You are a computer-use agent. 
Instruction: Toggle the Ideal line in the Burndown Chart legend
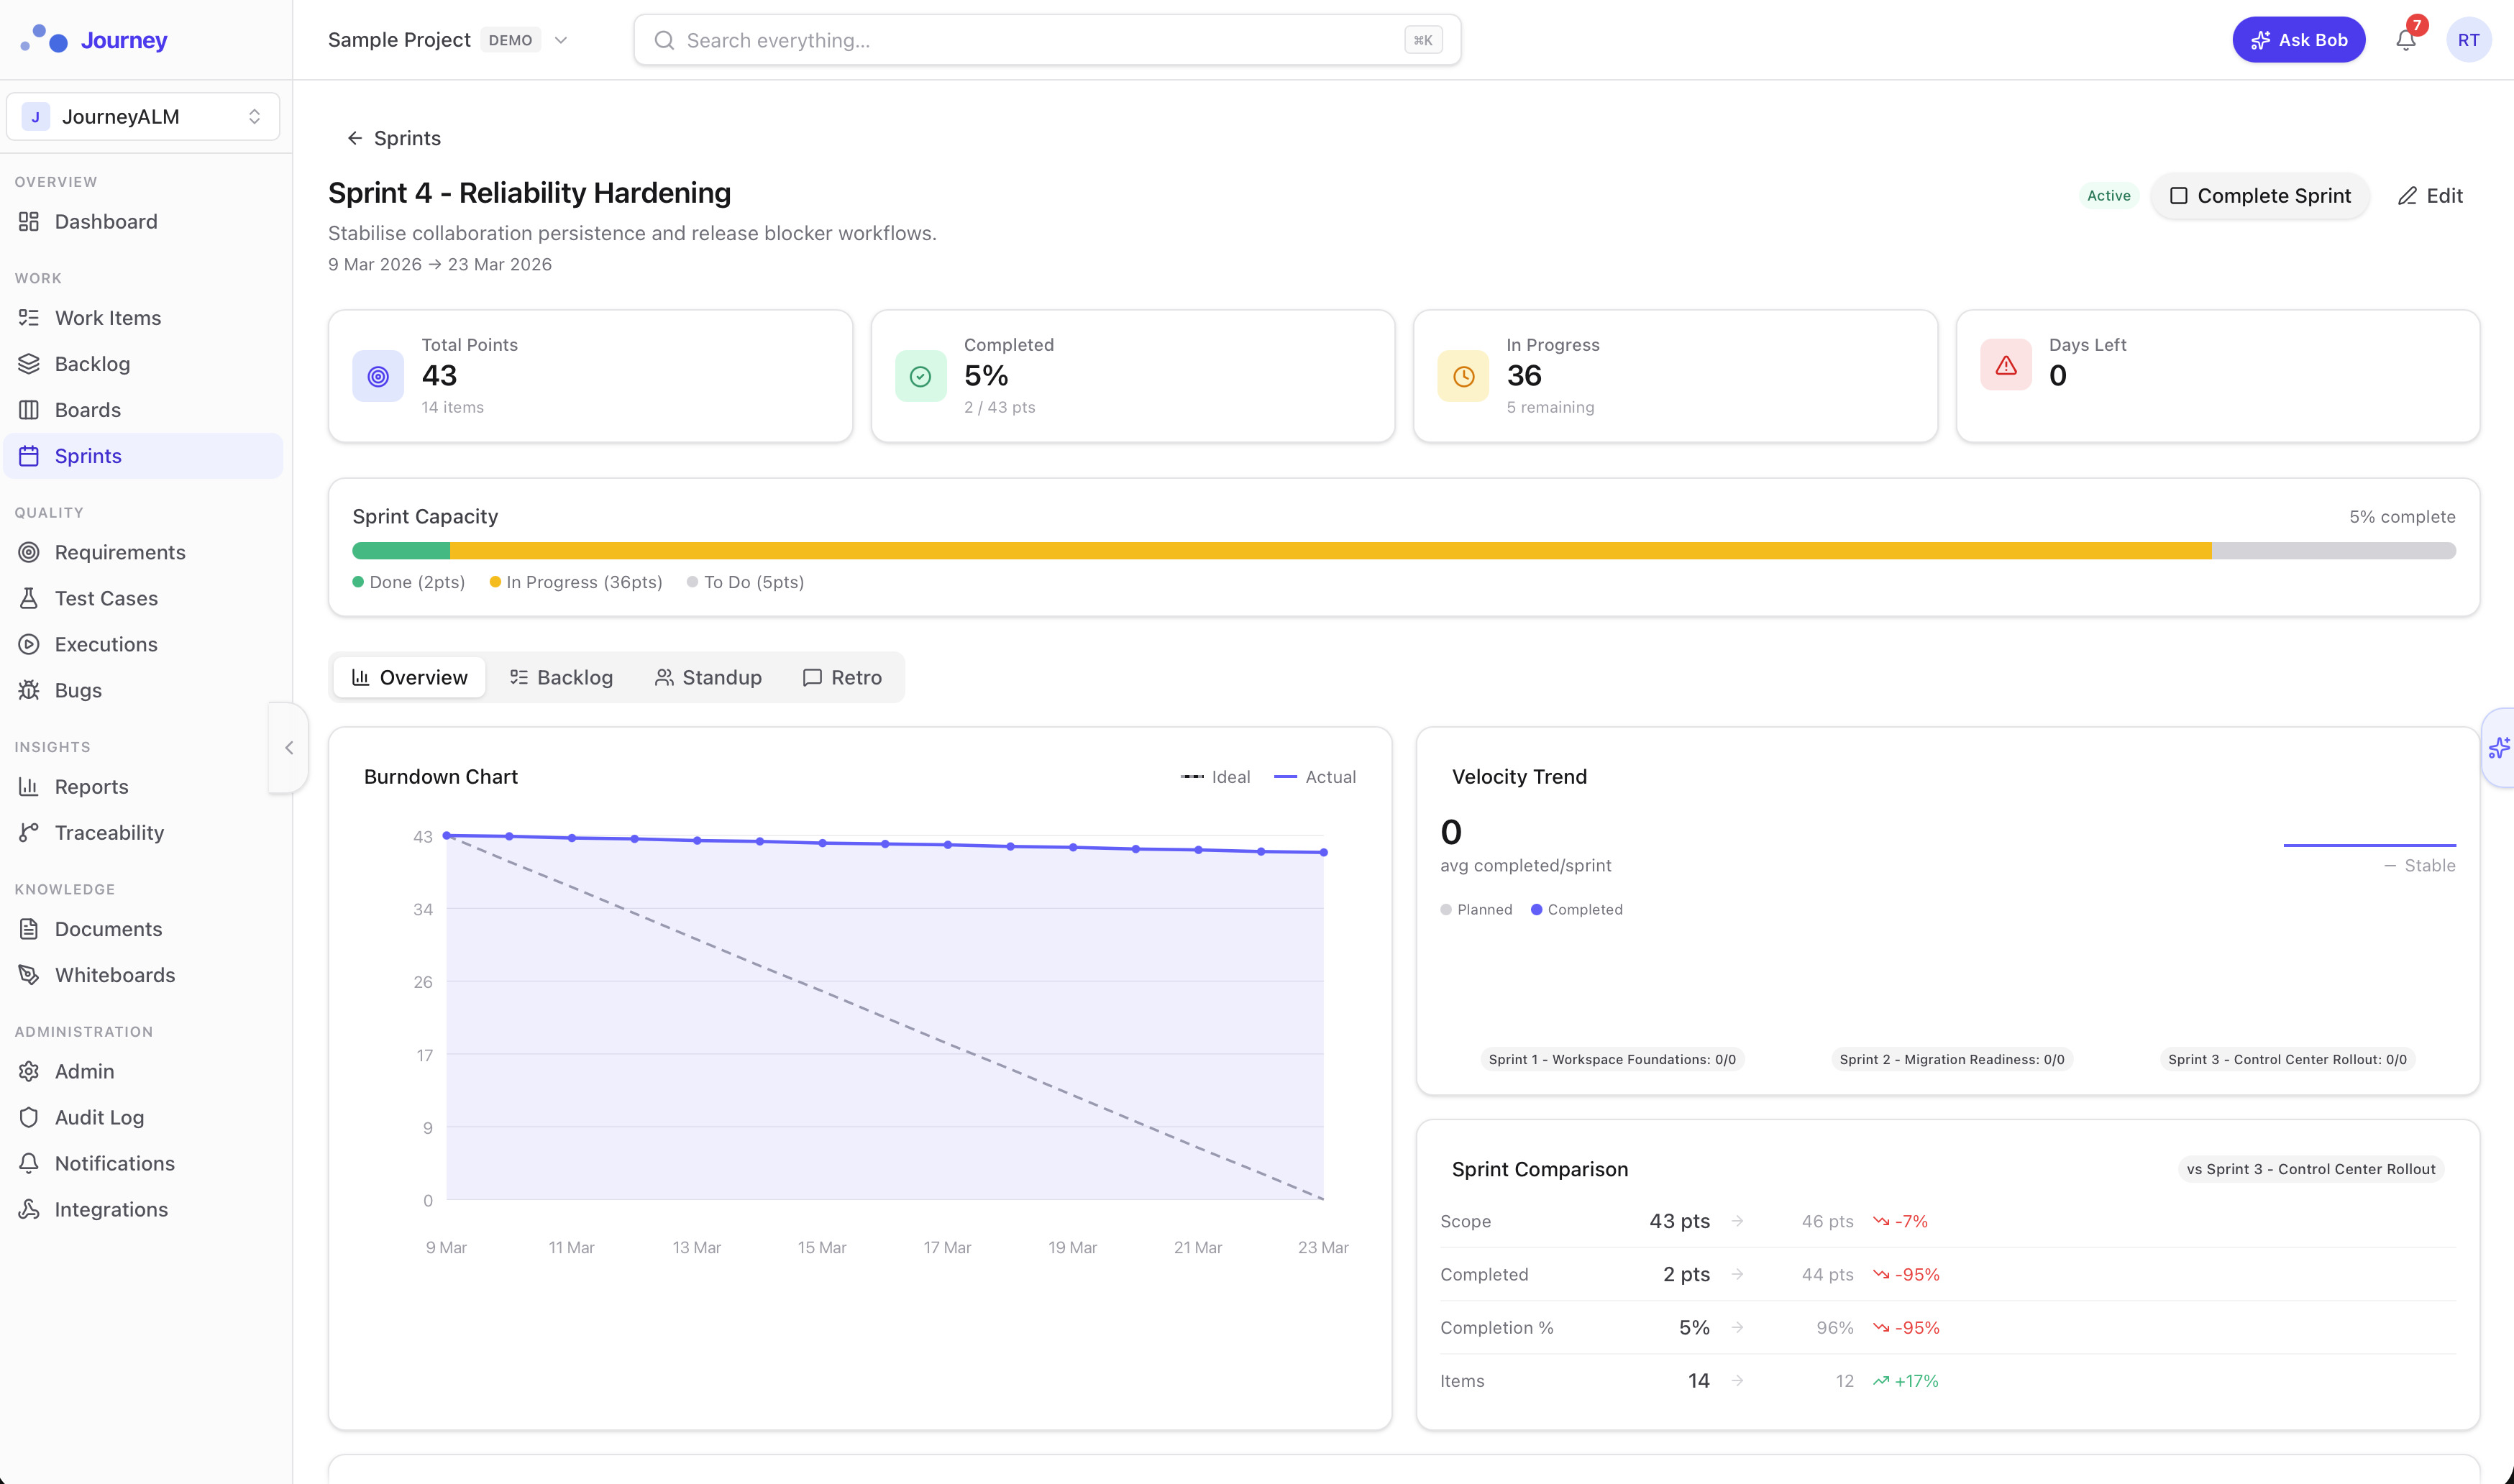(1216, 776)
